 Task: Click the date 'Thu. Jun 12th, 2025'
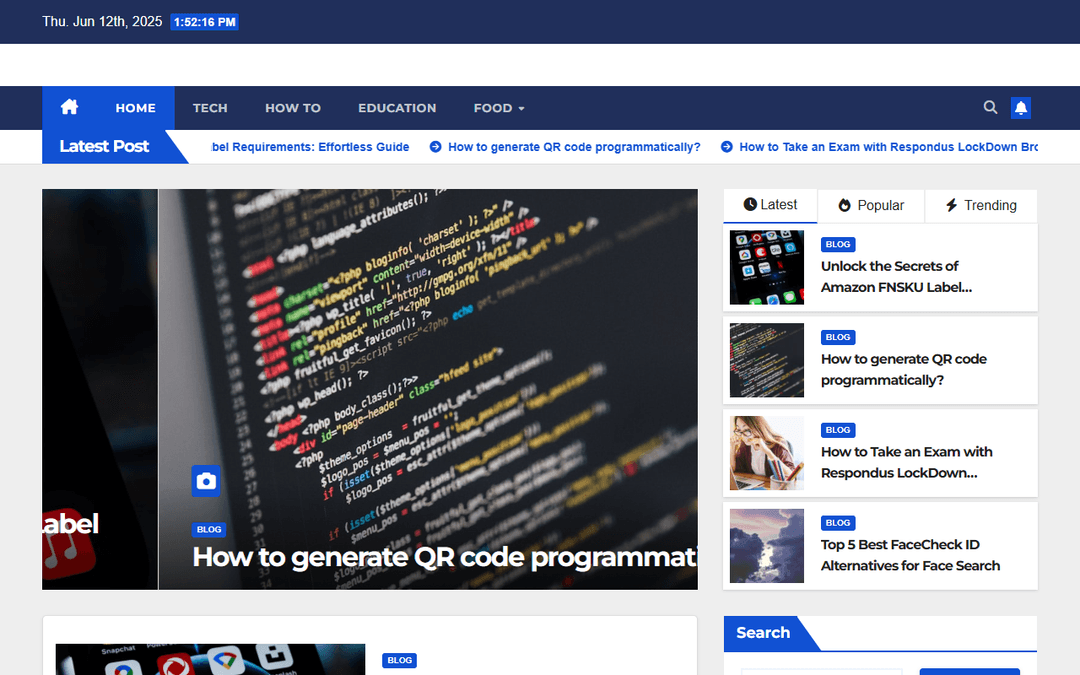(102, 21)
